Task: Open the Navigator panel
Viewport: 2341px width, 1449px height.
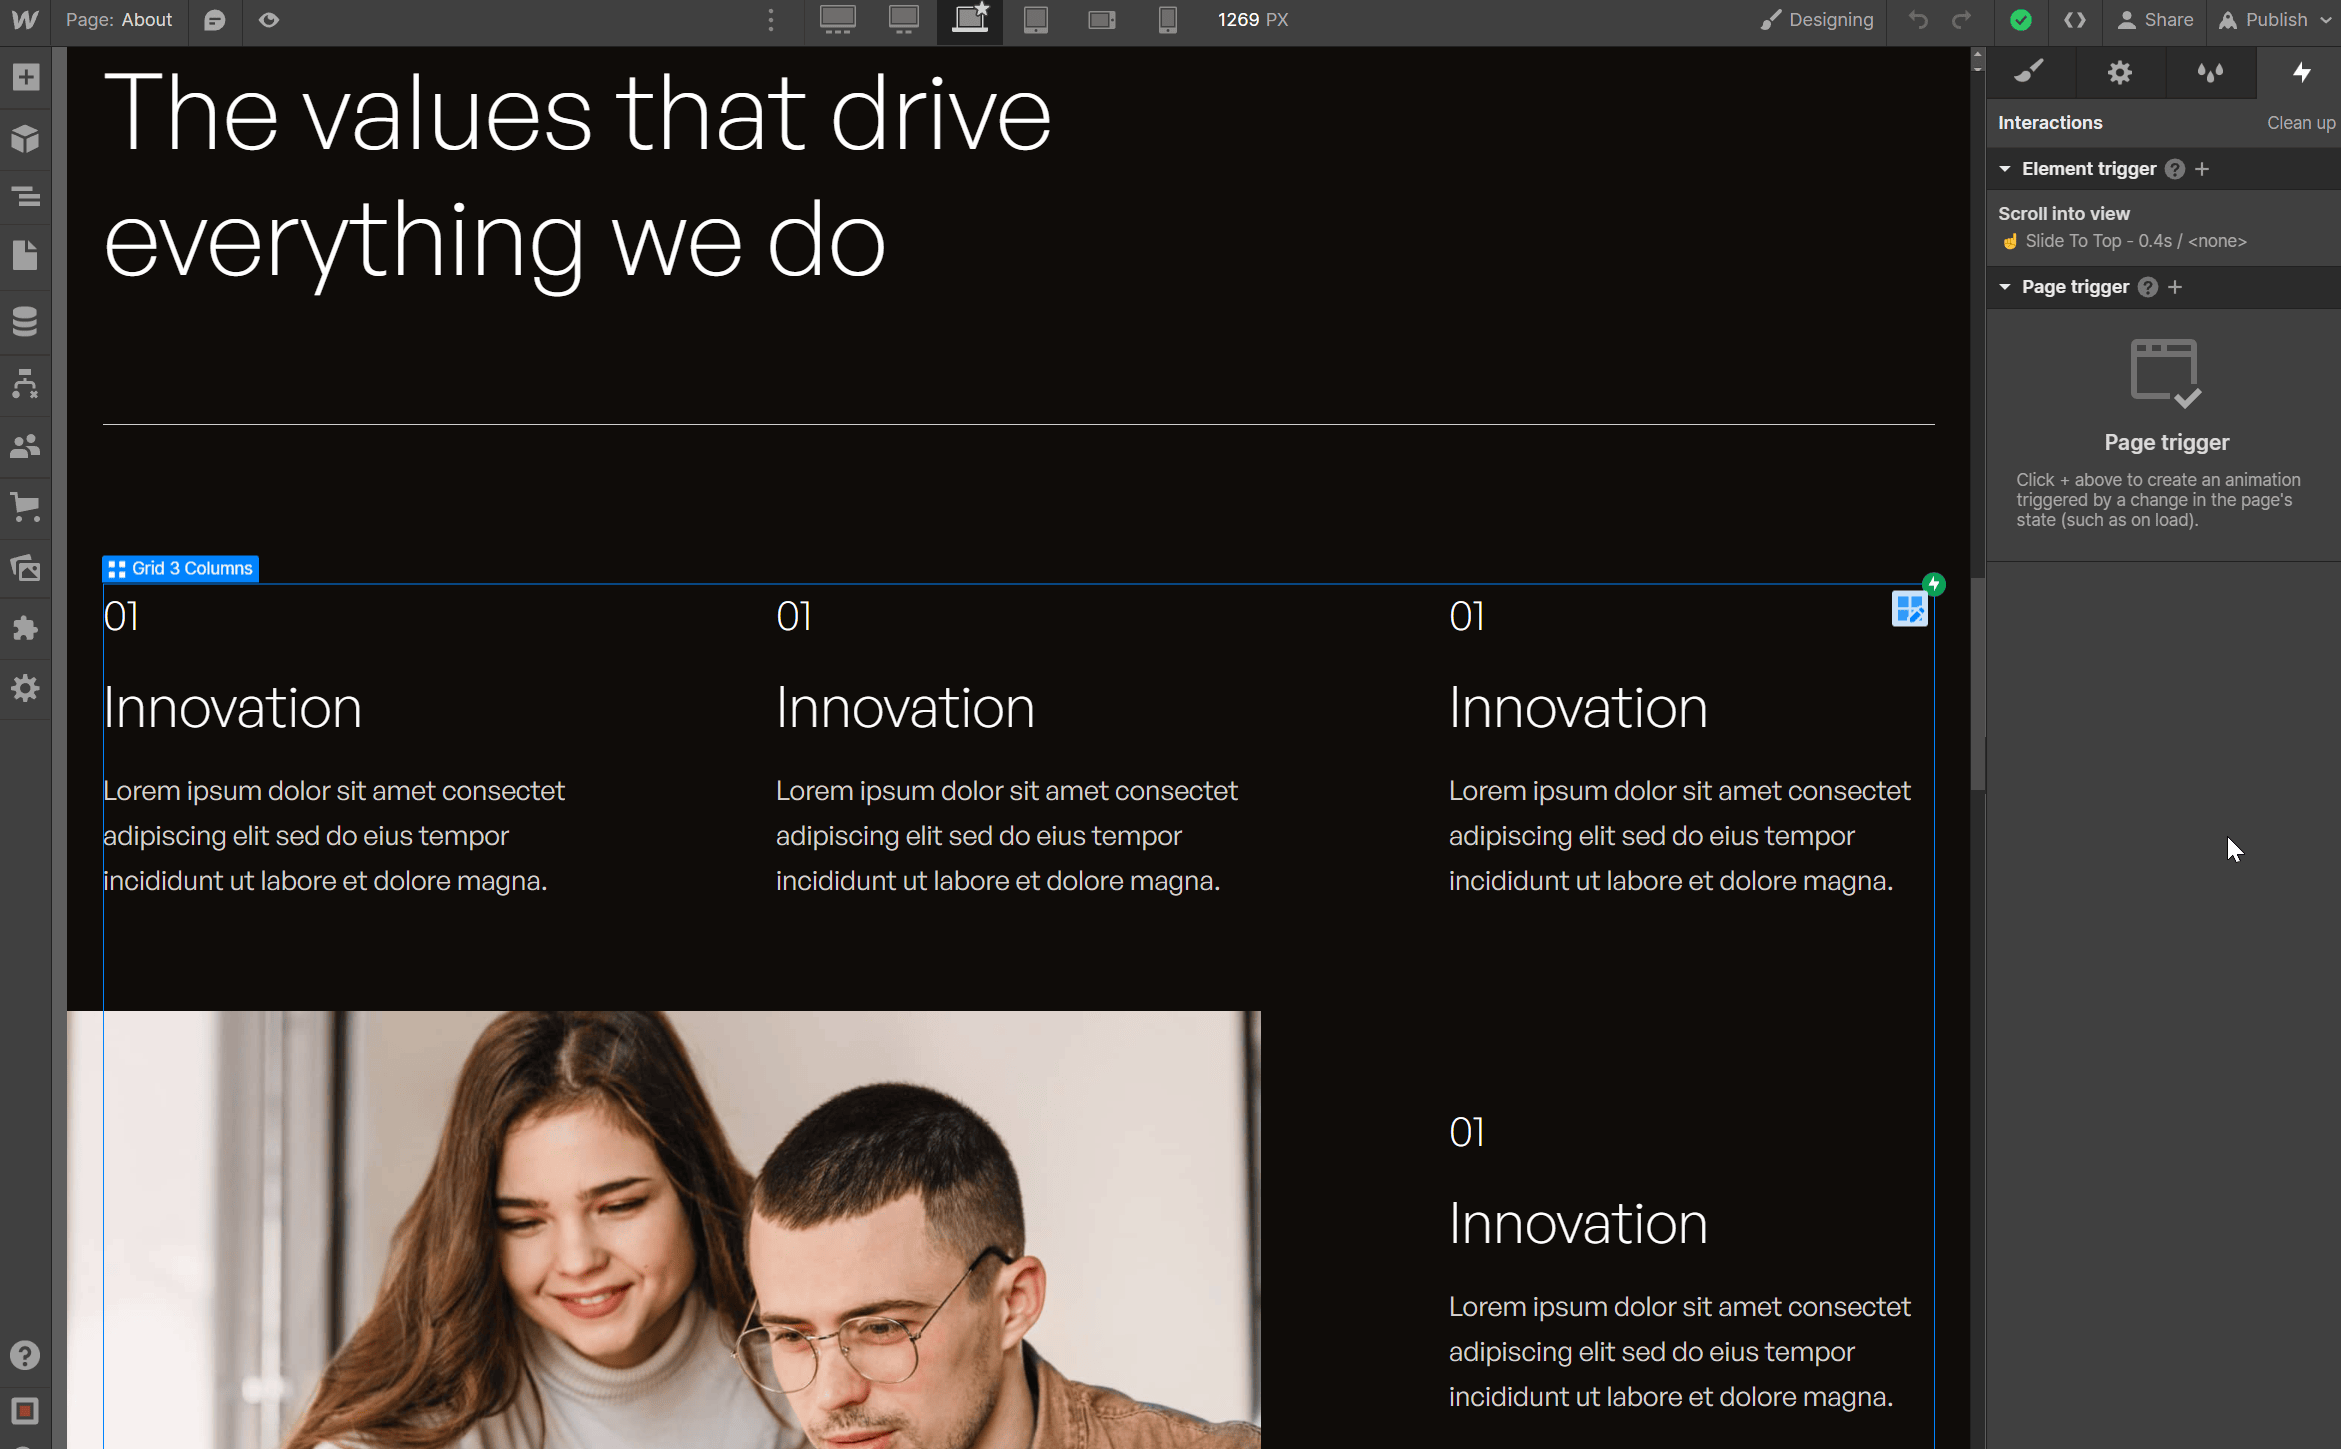Action: coord(25,197)
